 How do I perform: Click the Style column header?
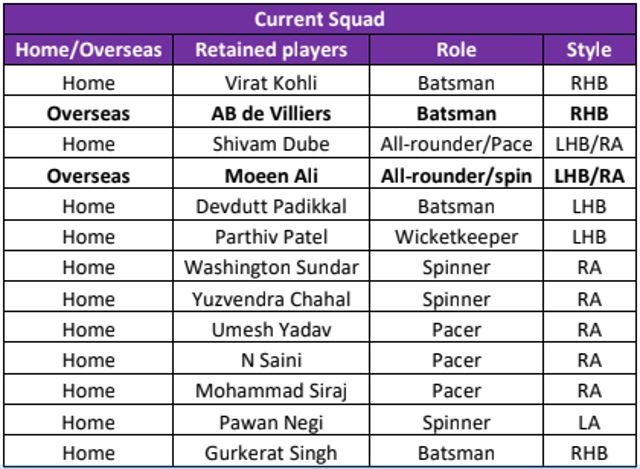[589, 50]
